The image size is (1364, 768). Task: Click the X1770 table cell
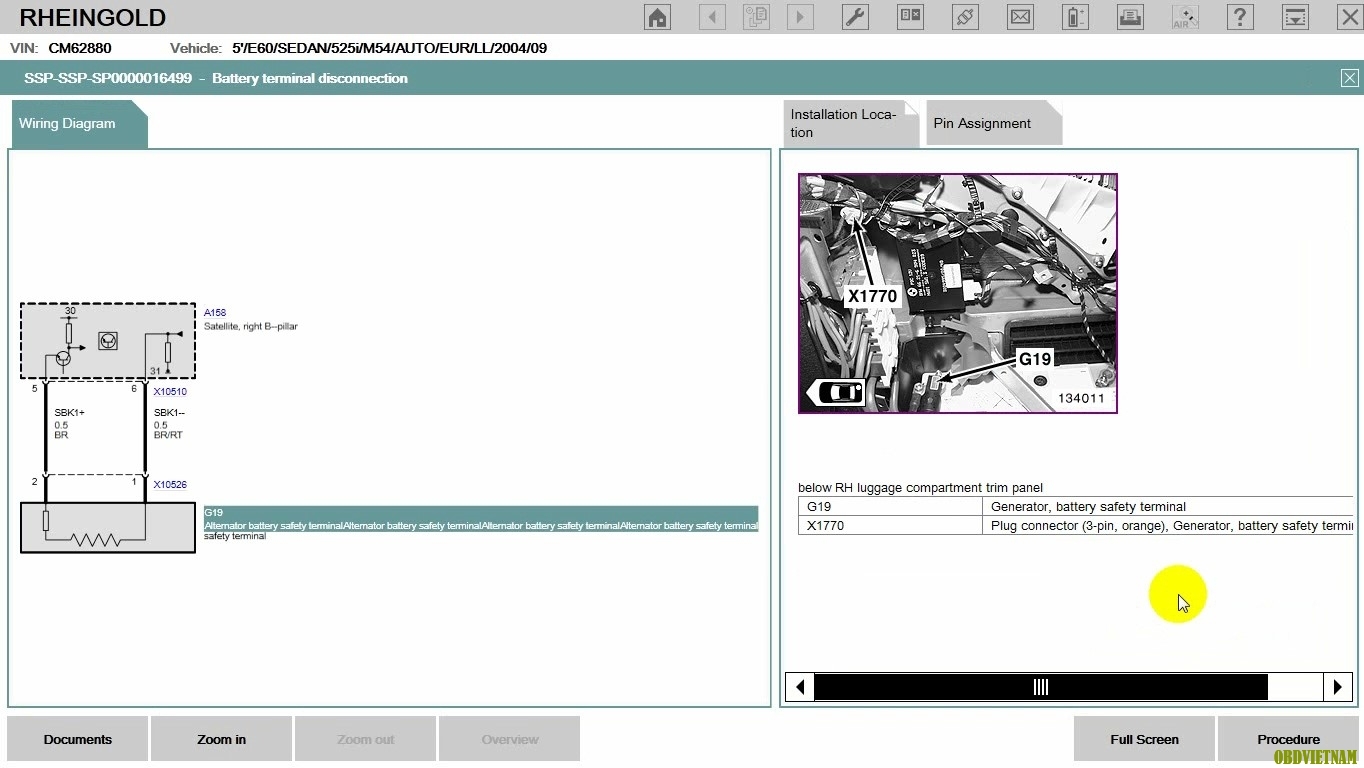pos(890,526)
